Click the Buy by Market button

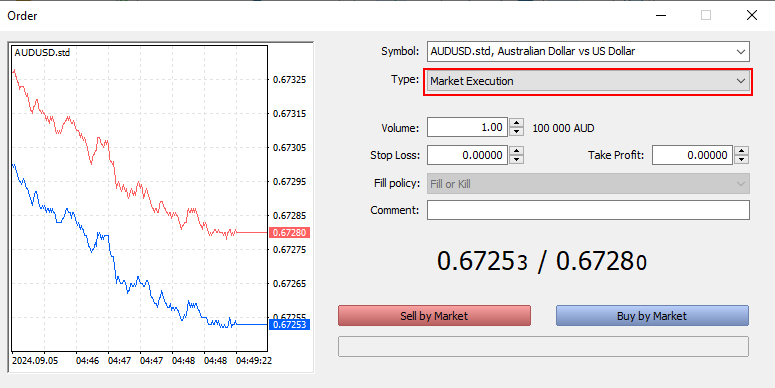652,316
